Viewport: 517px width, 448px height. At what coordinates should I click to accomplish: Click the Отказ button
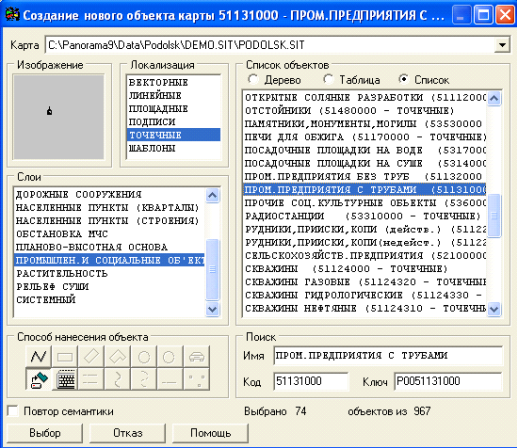click(127, 433)
